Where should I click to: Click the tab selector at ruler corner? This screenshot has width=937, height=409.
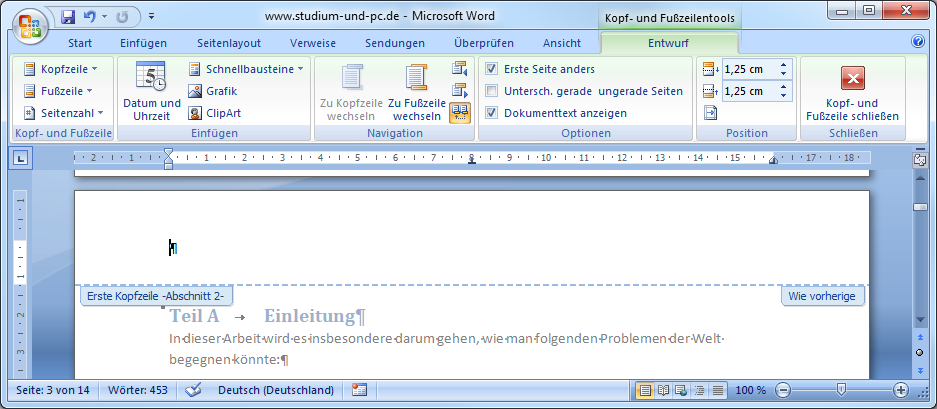click(21, 158)
